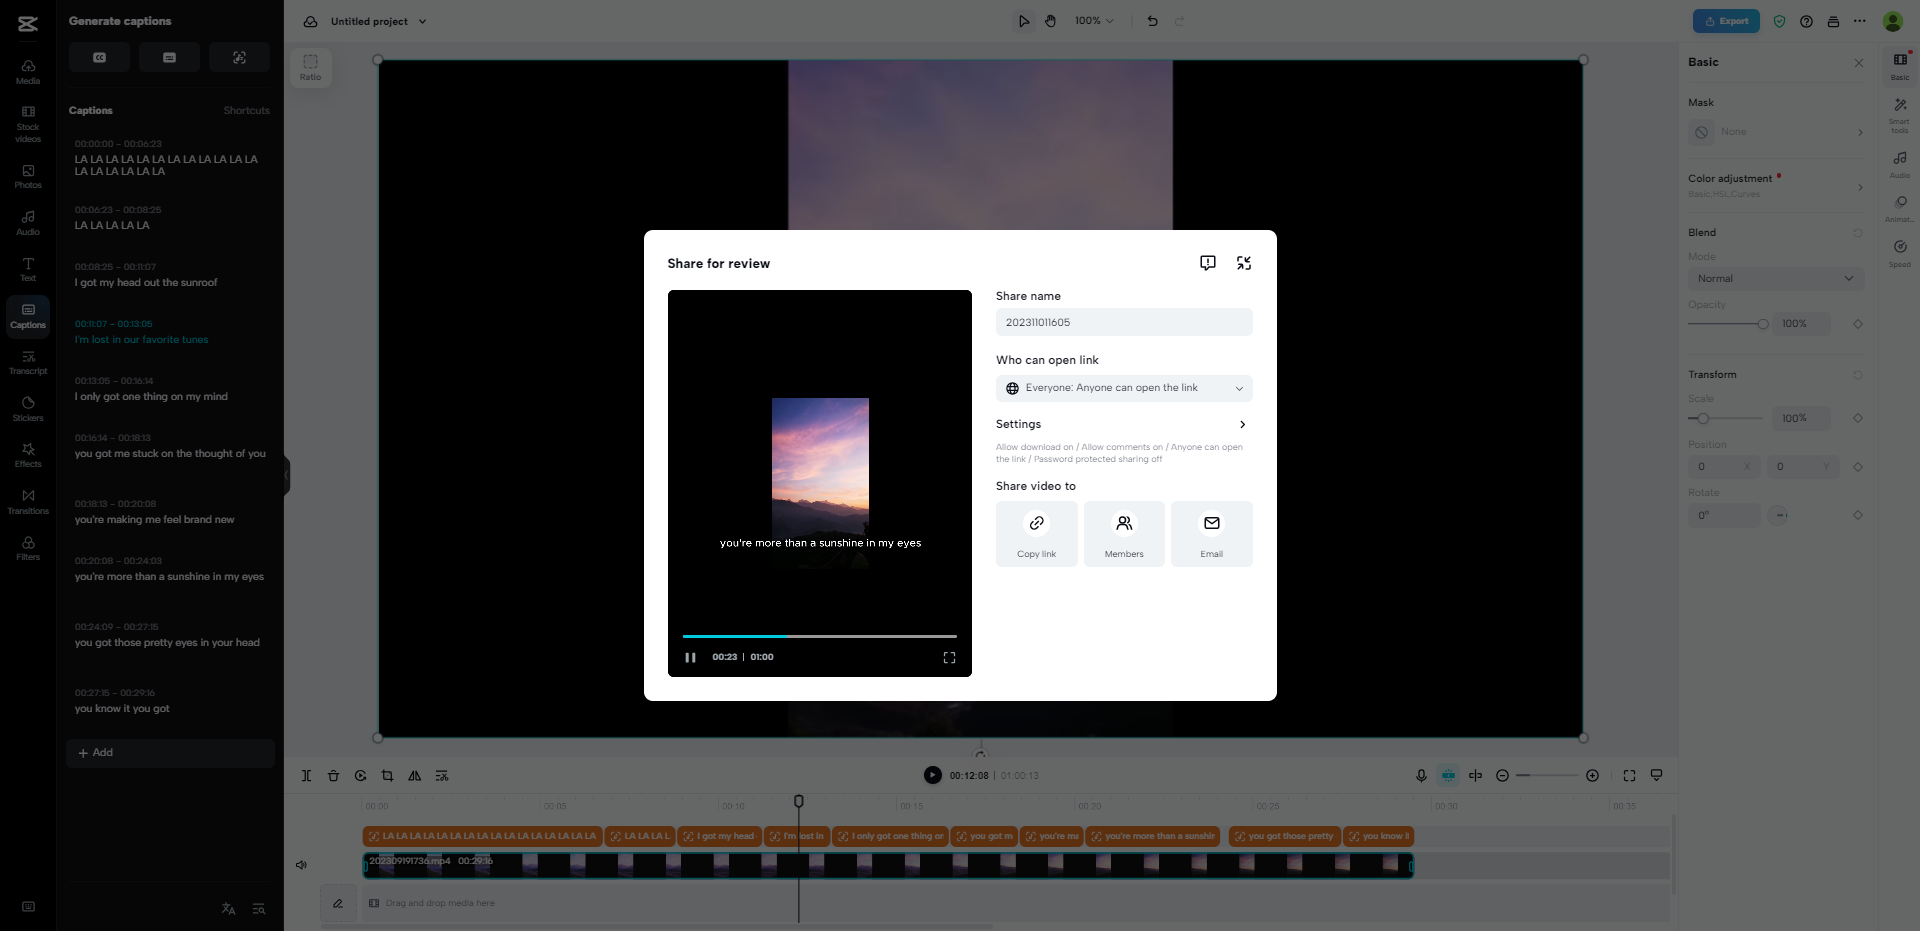Select caption 'I got my head out the sunroof'
Viewport: 1920px width, 931px height.
pos(146,283)
